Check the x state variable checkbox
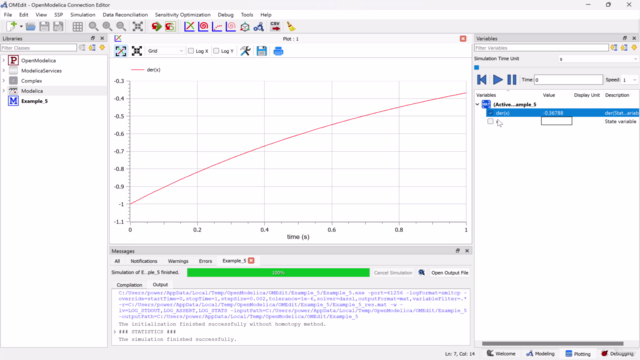This screenshot has width=640, height=360. pyautogui.click(x=491, y=121)
